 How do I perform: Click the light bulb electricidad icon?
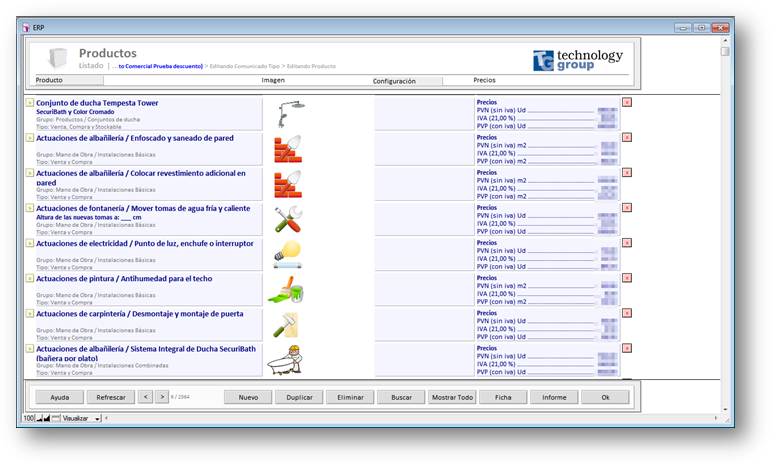coord(288,254)
